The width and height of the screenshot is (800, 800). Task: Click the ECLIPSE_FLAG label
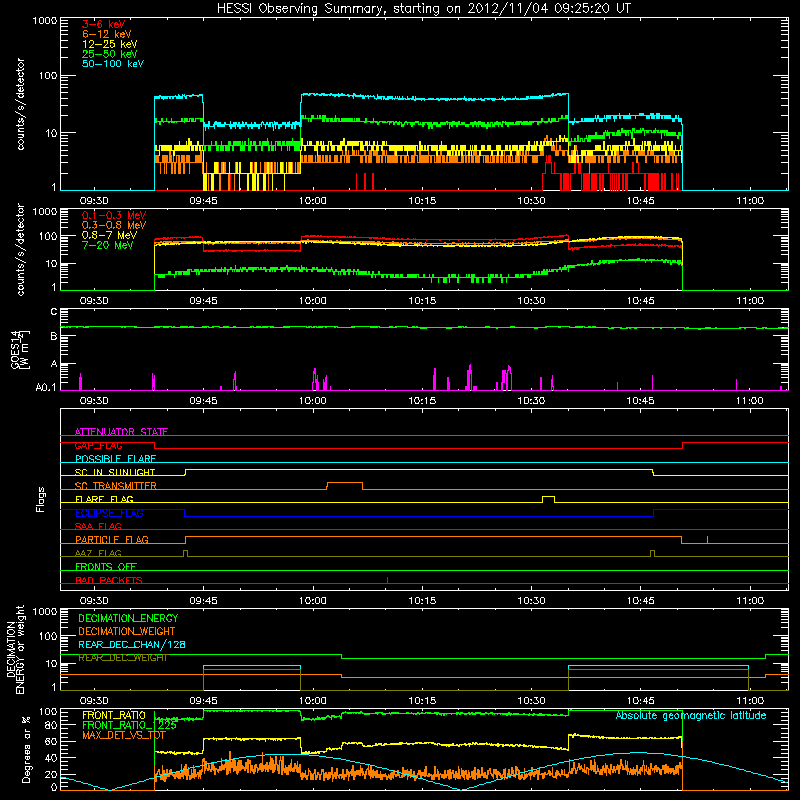pyautogui.click(x=109, y=513)
